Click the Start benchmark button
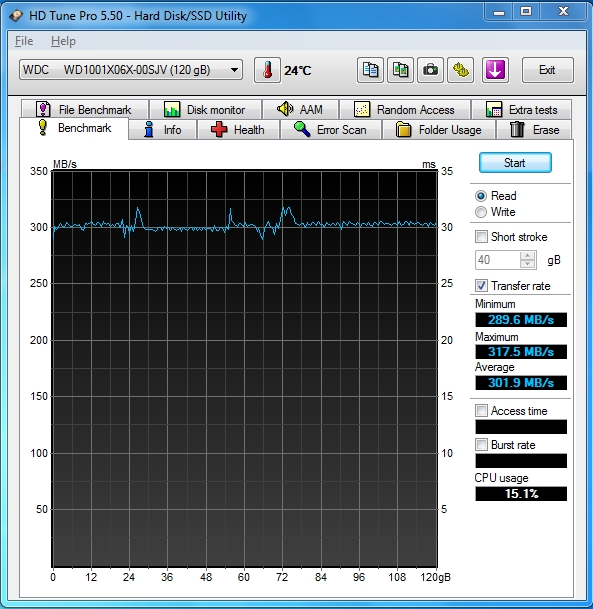 click(515, 163)
